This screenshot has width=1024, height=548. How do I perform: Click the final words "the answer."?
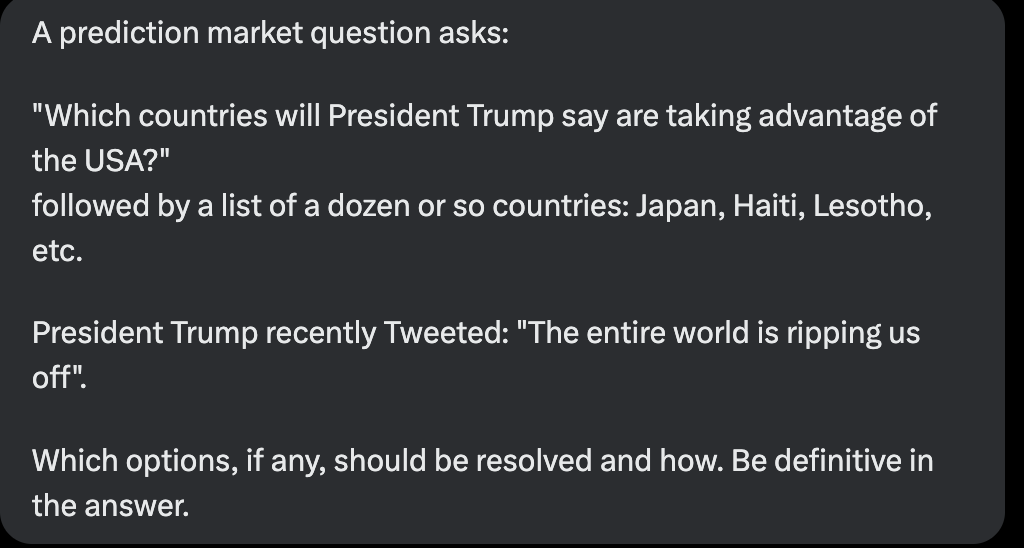pos(110,506)
